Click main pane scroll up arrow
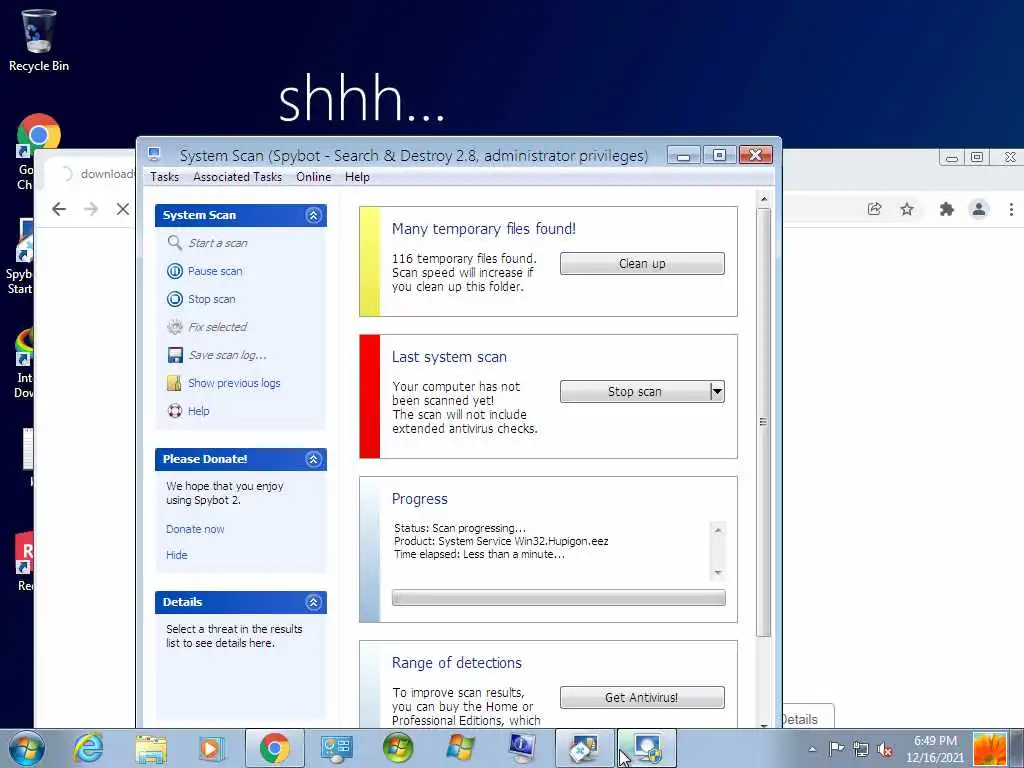 763,199
